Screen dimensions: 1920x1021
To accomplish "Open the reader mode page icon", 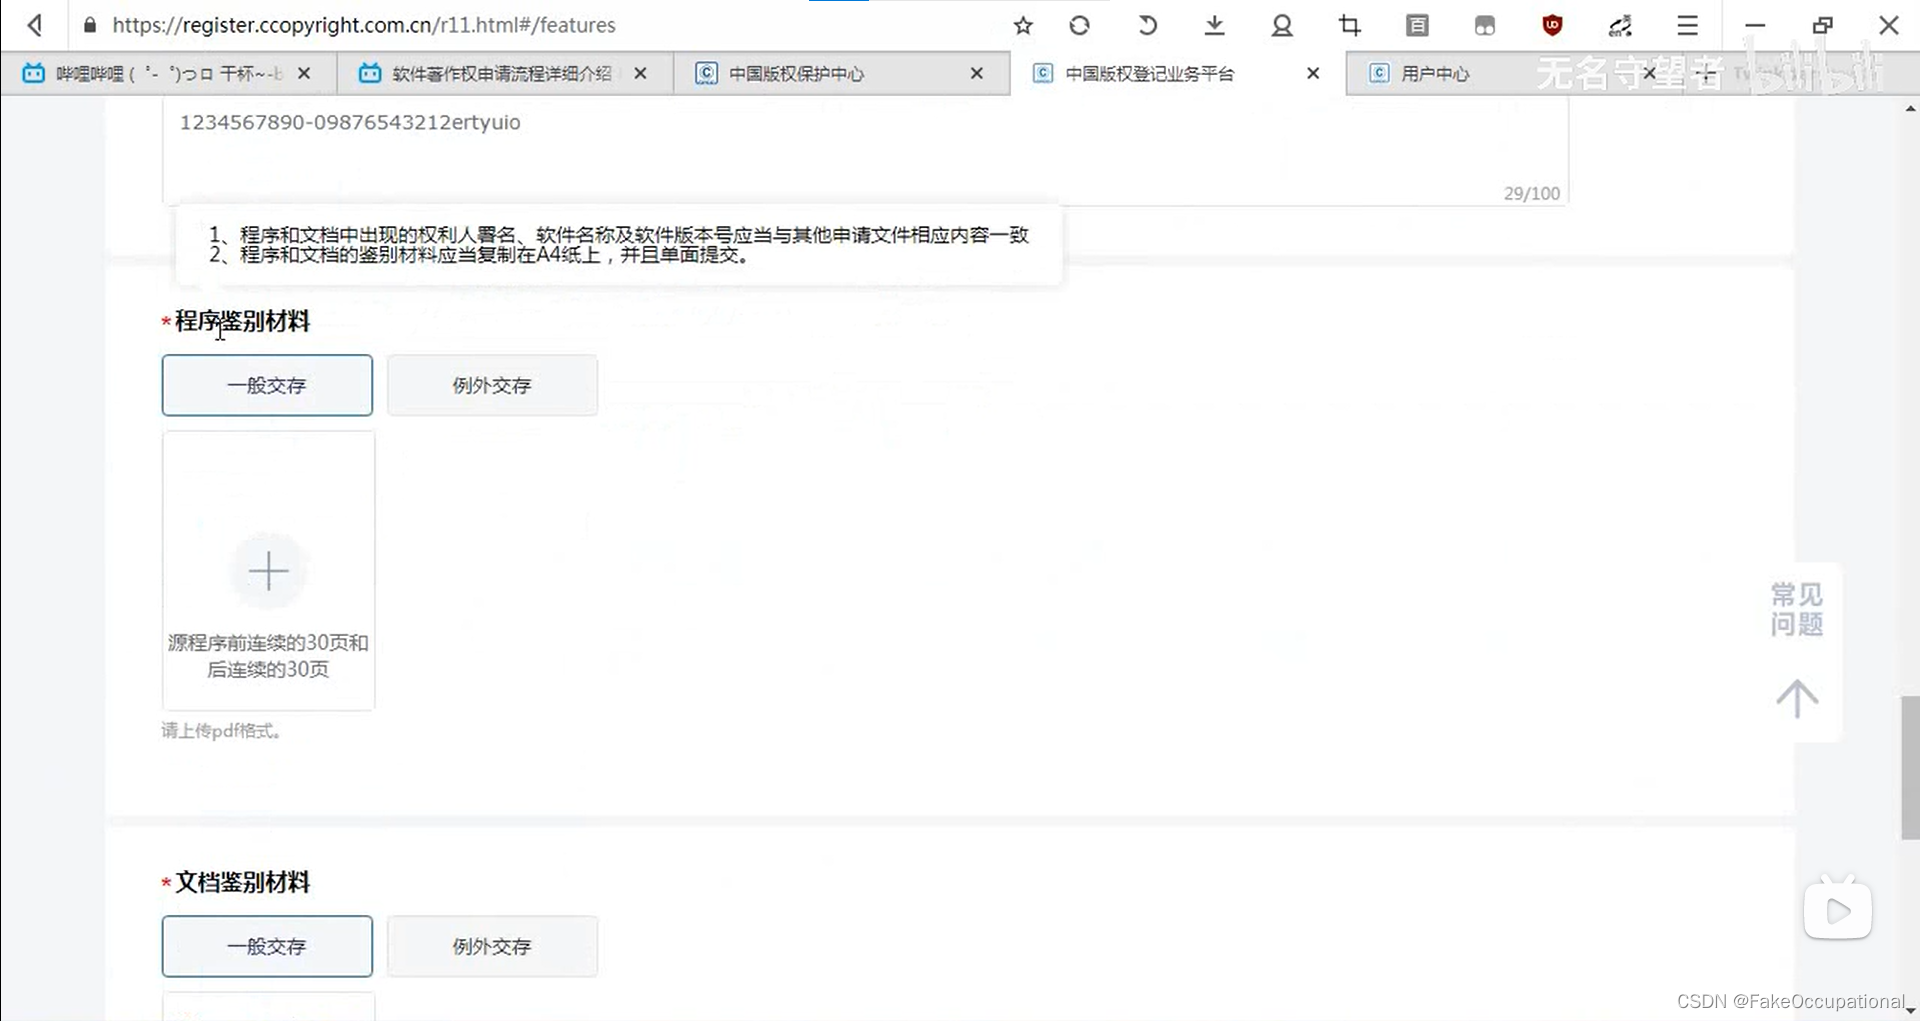I will 1417,25.
